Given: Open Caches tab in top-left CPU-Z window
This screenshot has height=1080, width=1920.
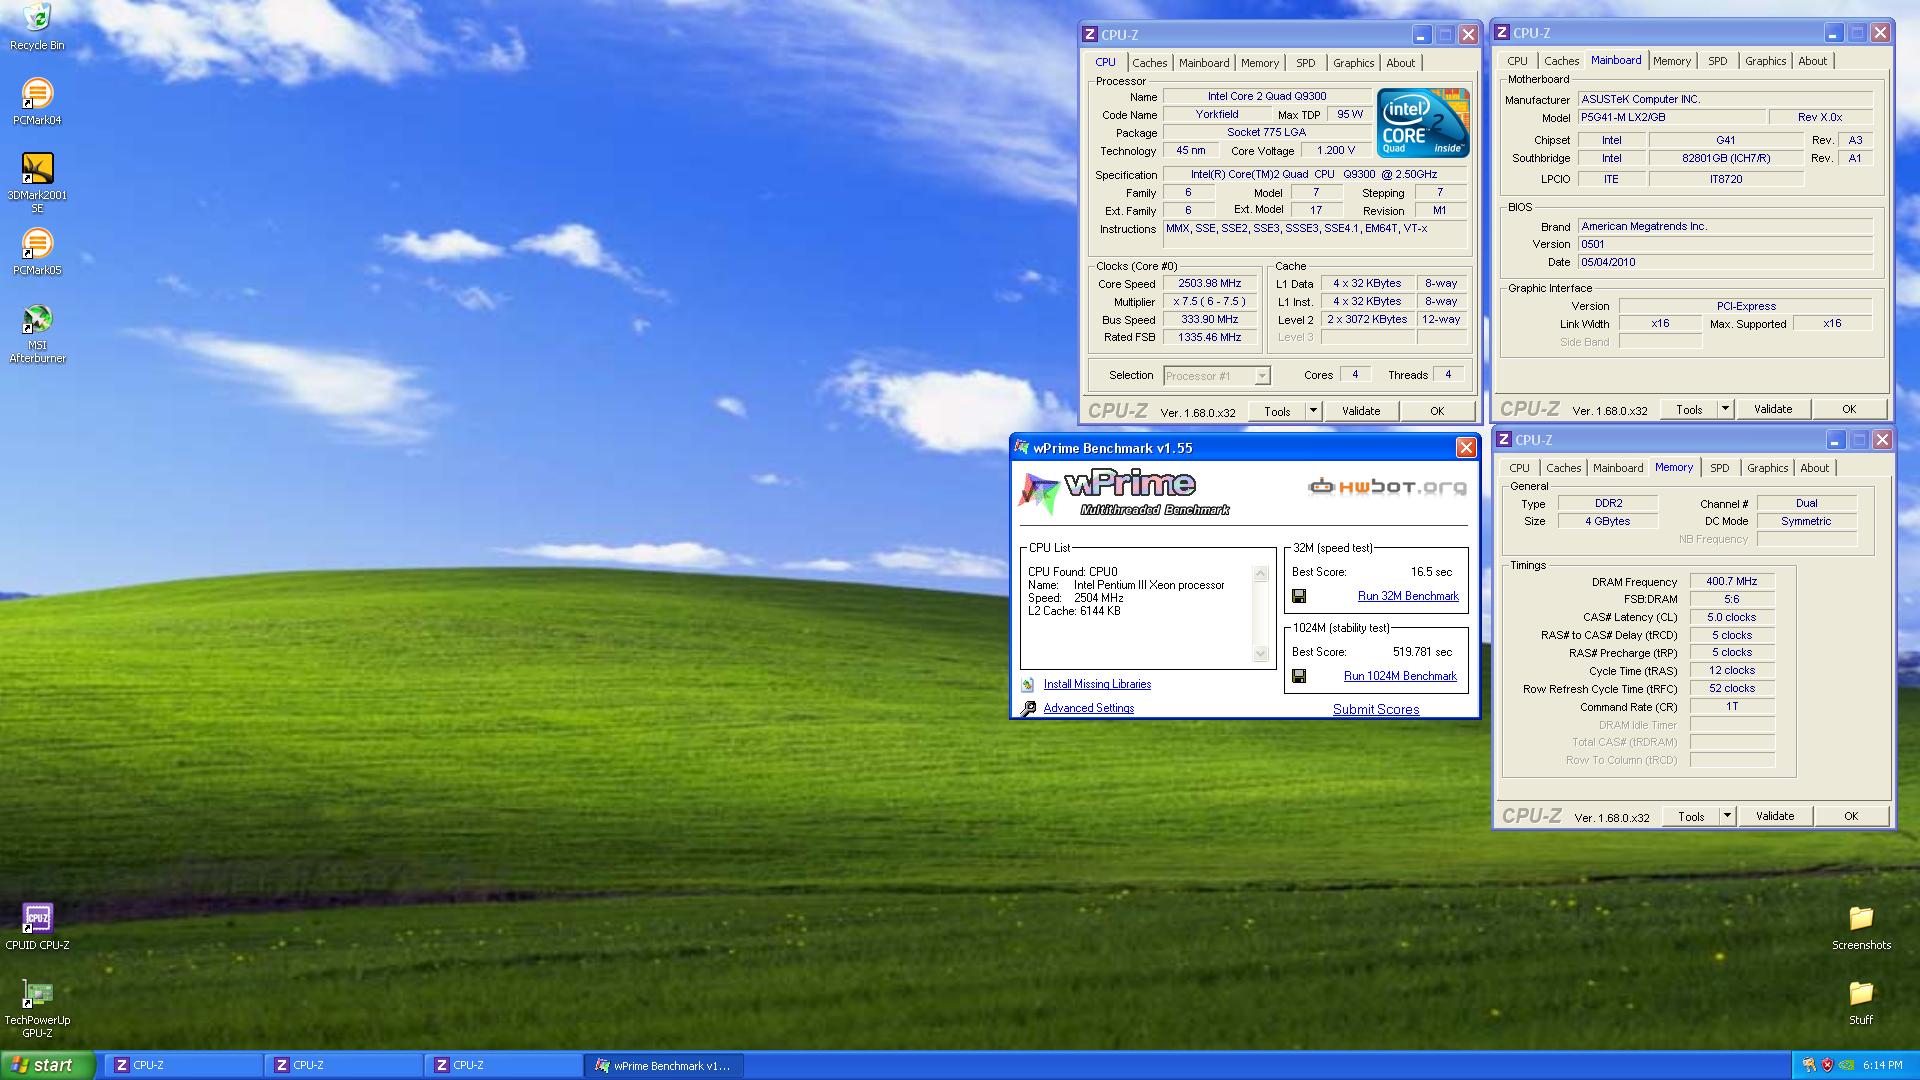Looking at the screenshot, I should (x=1149, y=63).
